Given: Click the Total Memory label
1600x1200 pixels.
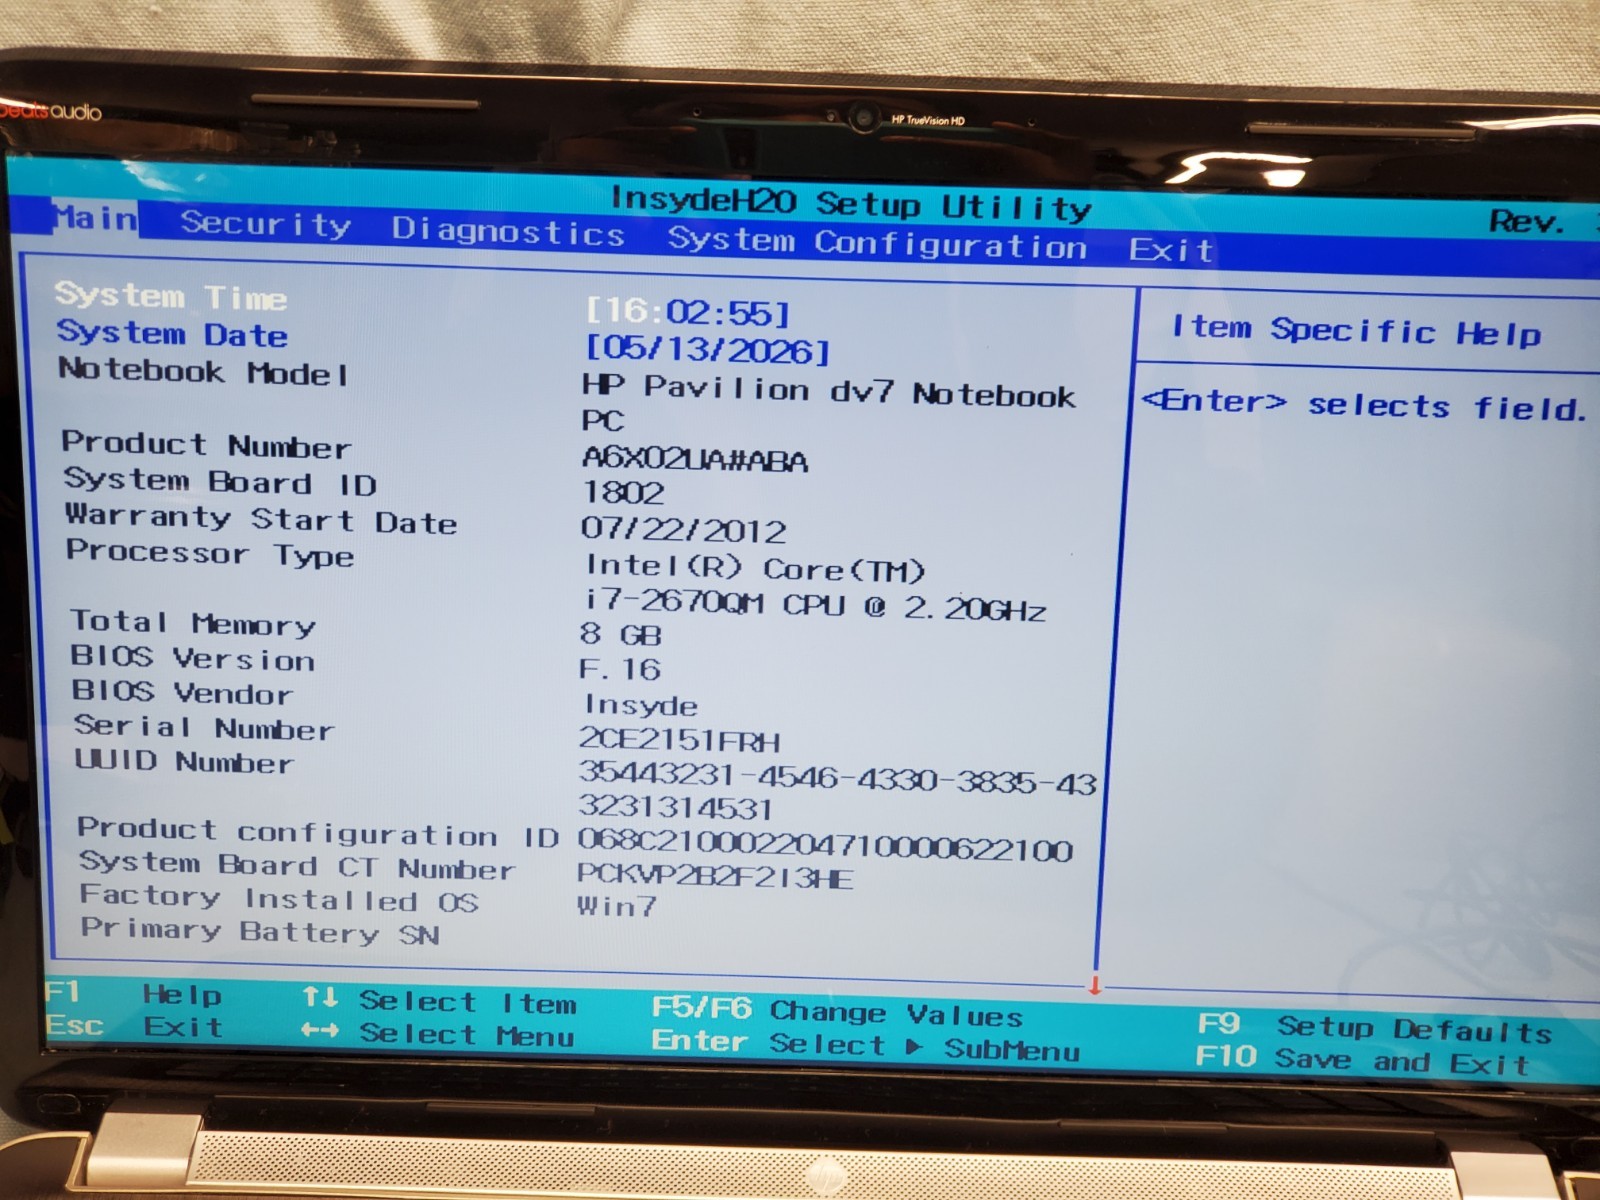Looking at the screenshot, I should click(x=193, y=623).
